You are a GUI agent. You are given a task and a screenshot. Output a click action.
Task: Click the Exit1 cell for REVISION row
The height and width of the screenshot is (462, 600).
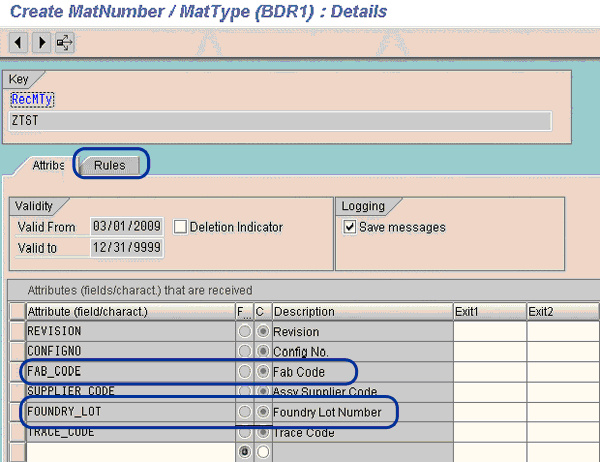point(489,331)
